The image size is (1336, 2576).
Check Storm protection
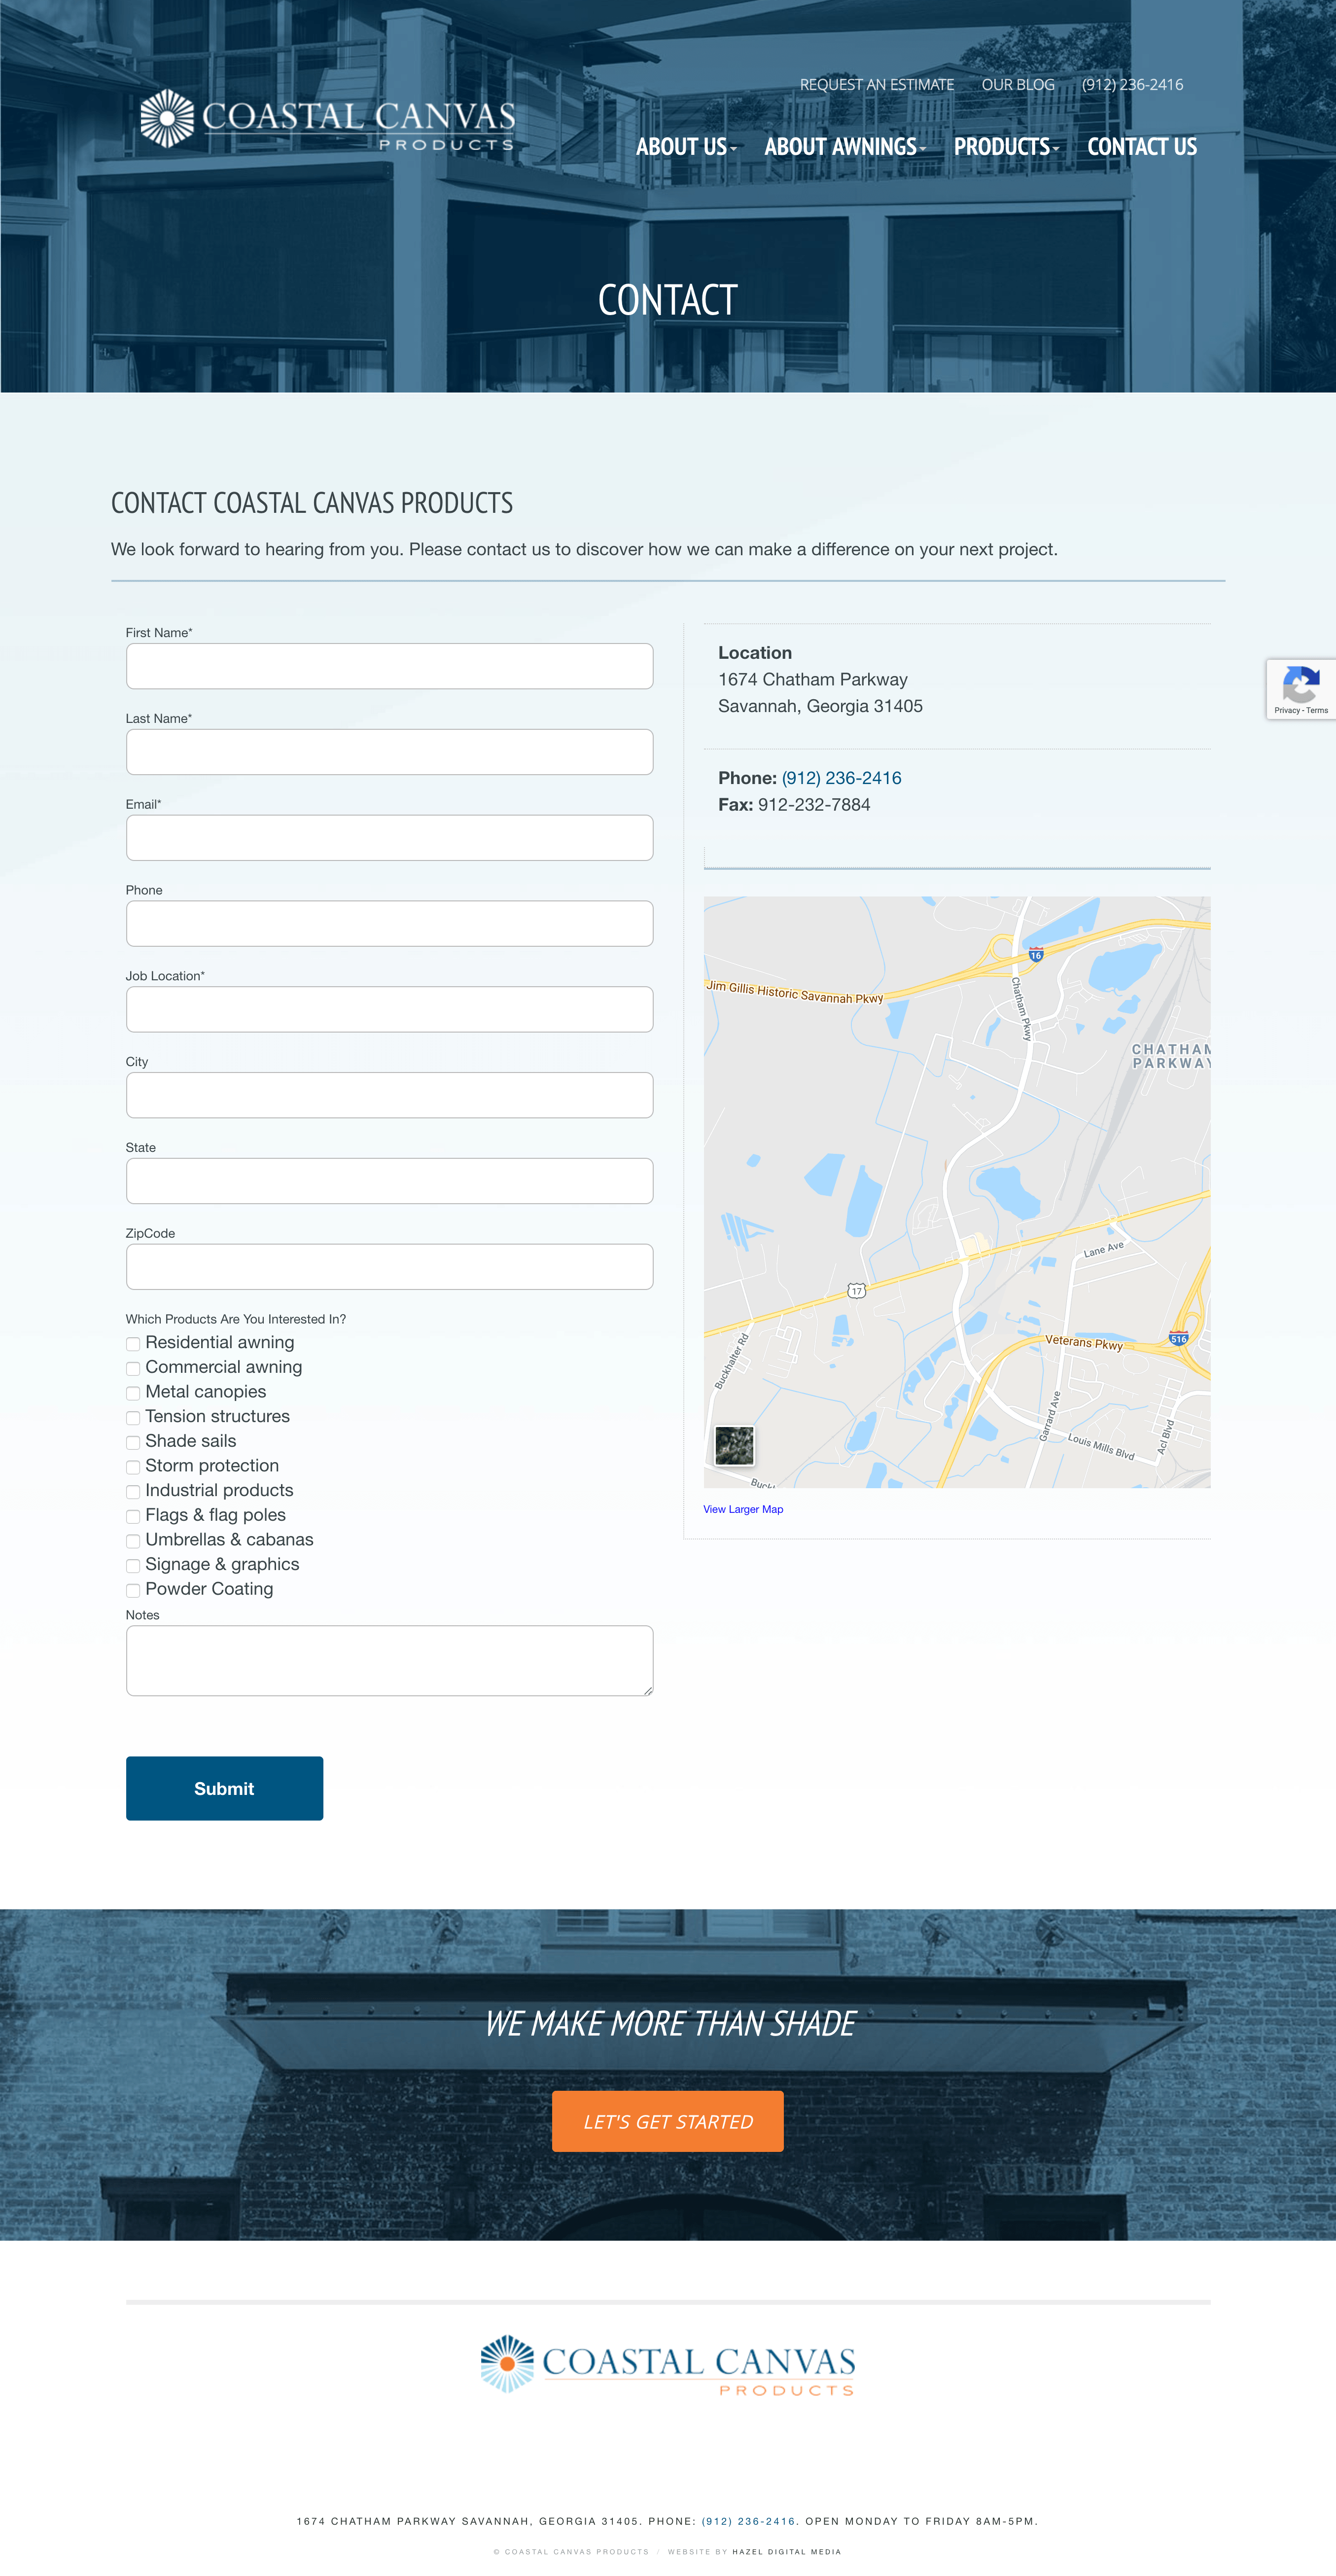point(133,1467)
